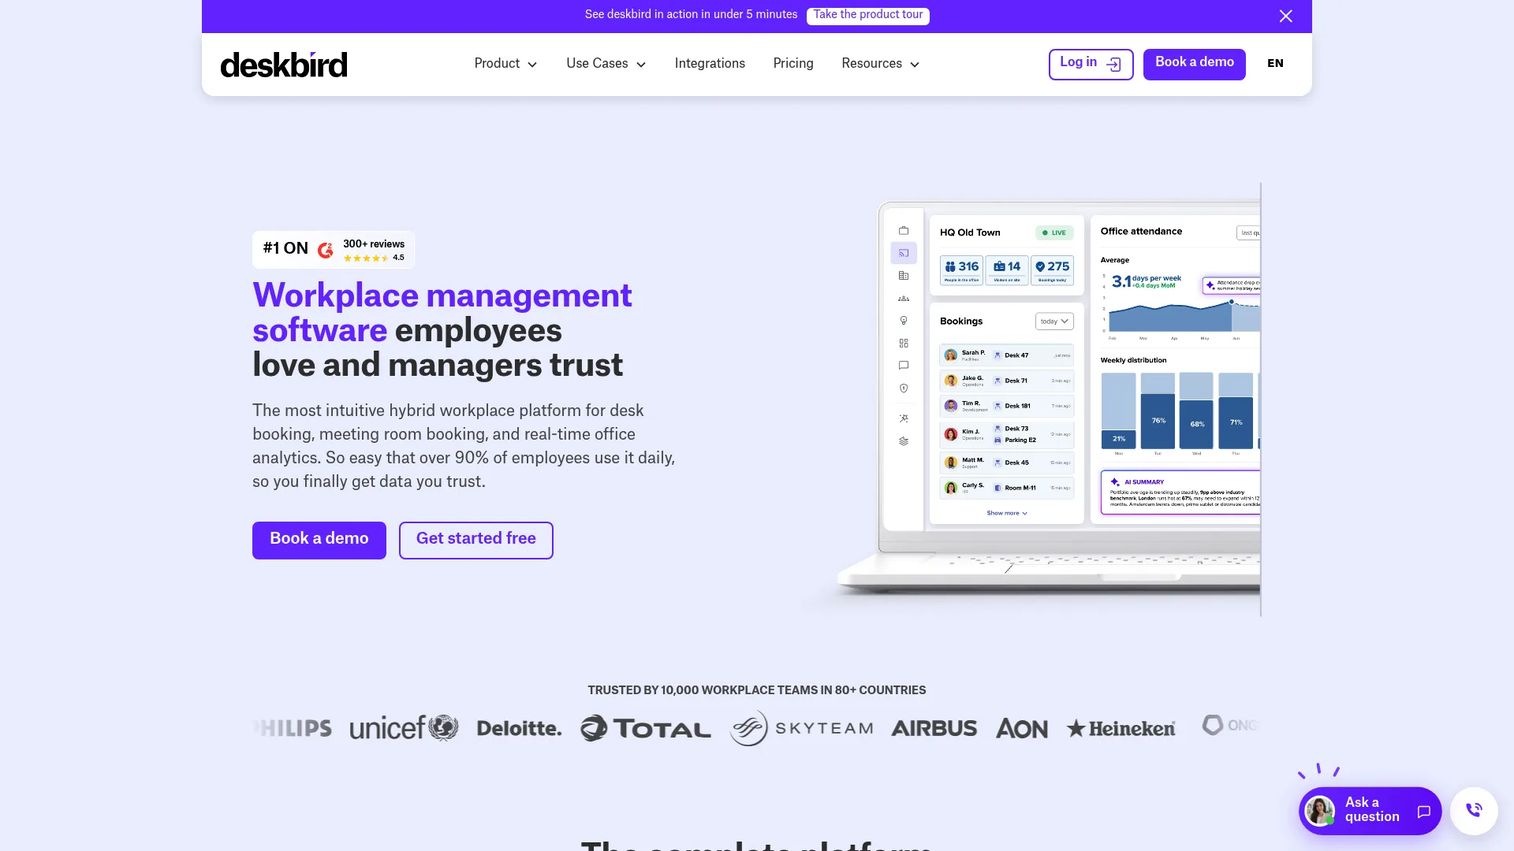1514x851 pixels.
Task: Click the location check icon next to 275
Action: point(1040,267)
